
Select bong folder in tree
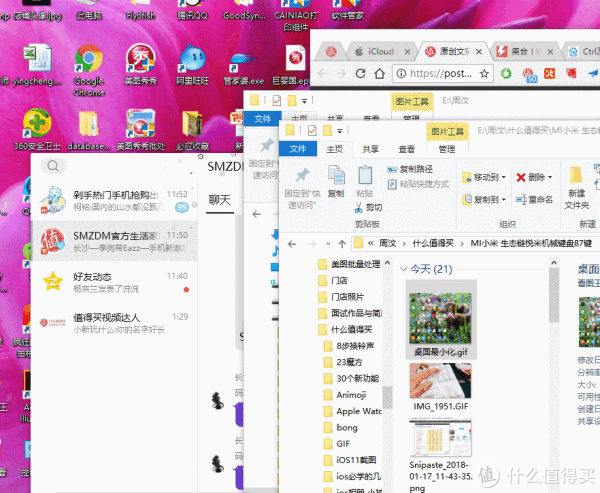[341, 428]
